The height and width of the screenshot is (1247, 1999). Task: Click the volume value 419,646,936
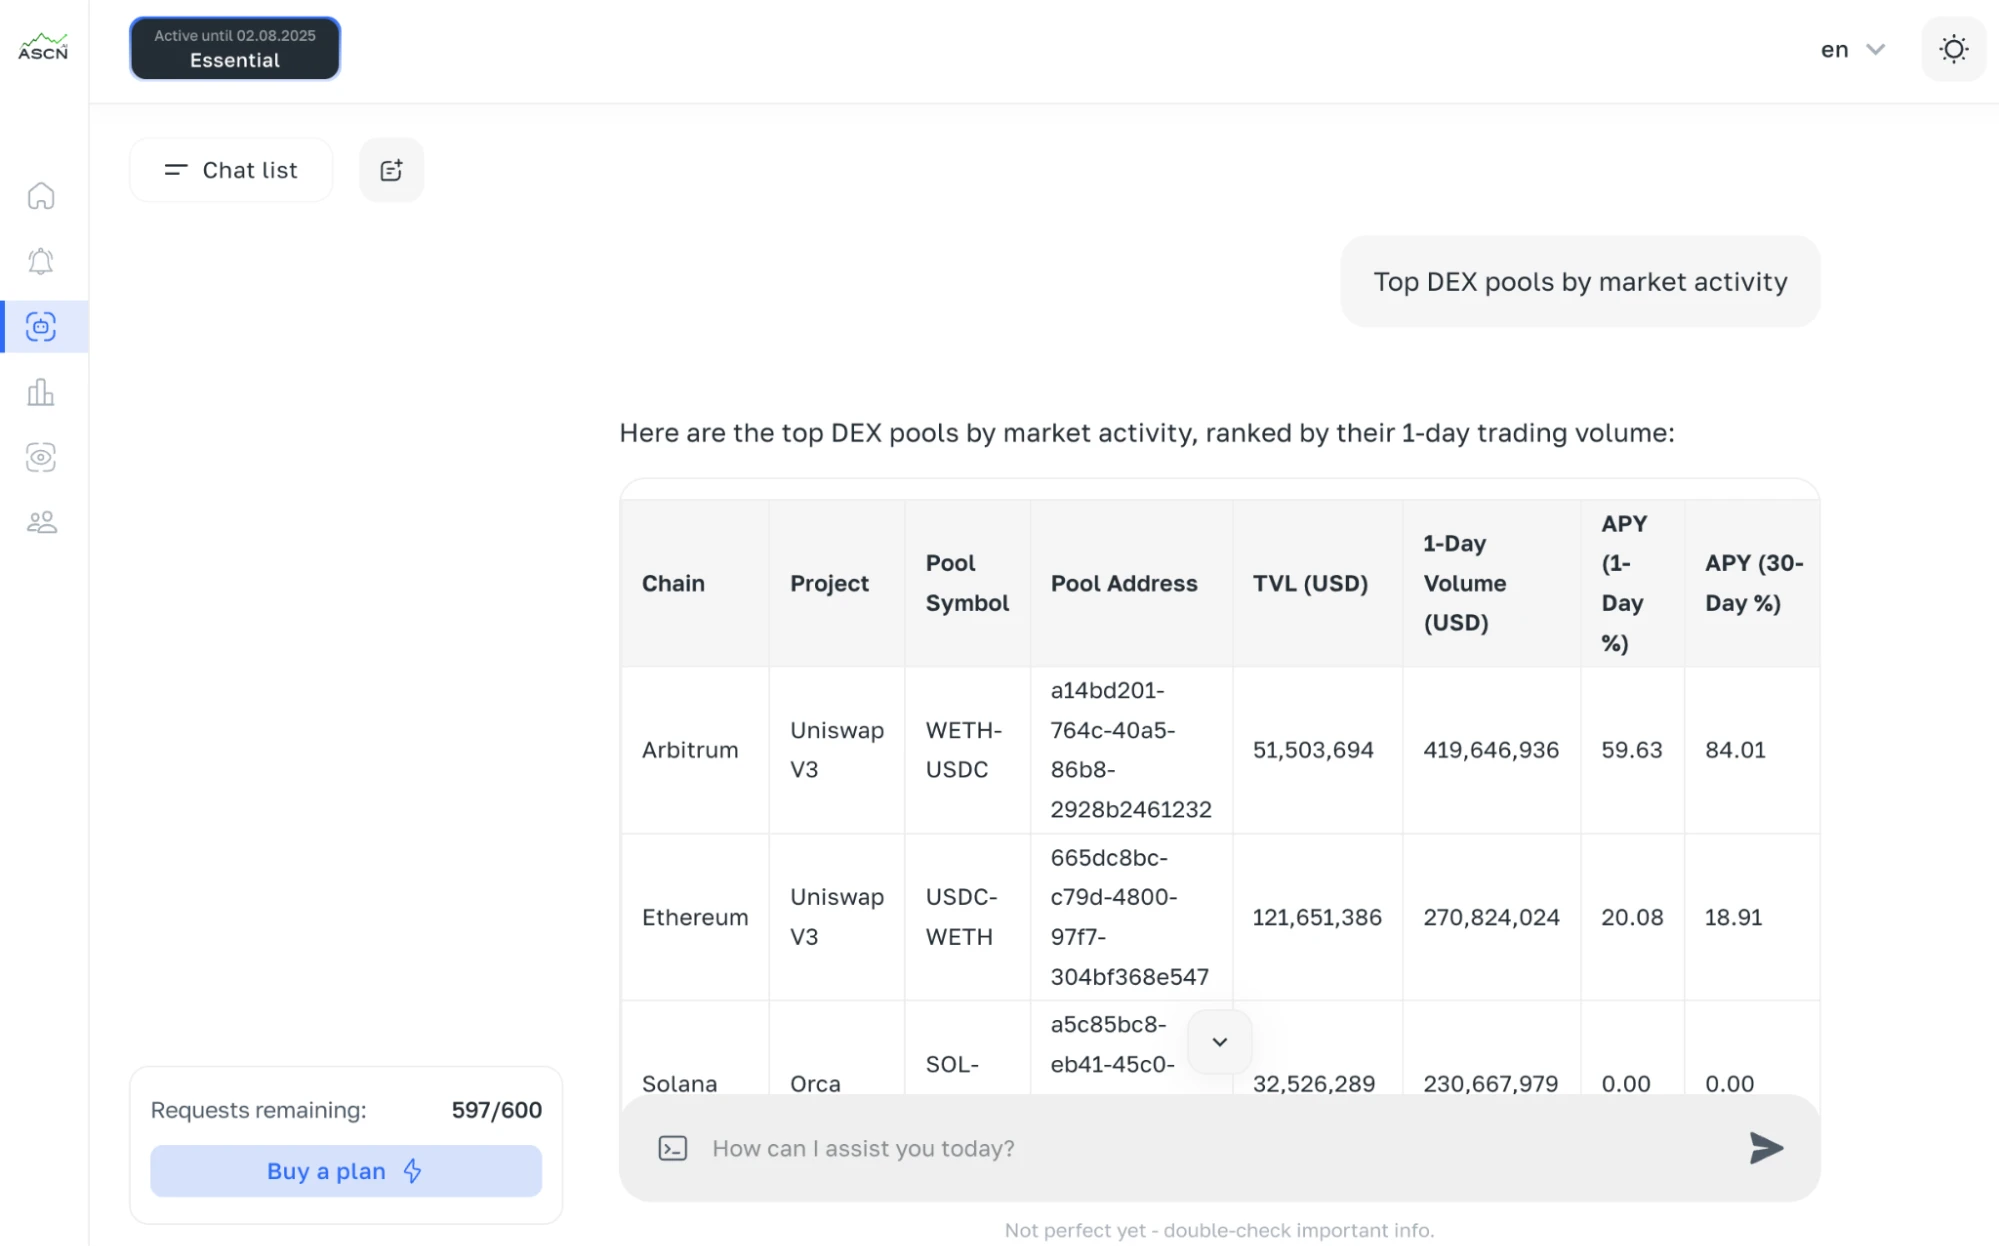(x=1491, y=750)
